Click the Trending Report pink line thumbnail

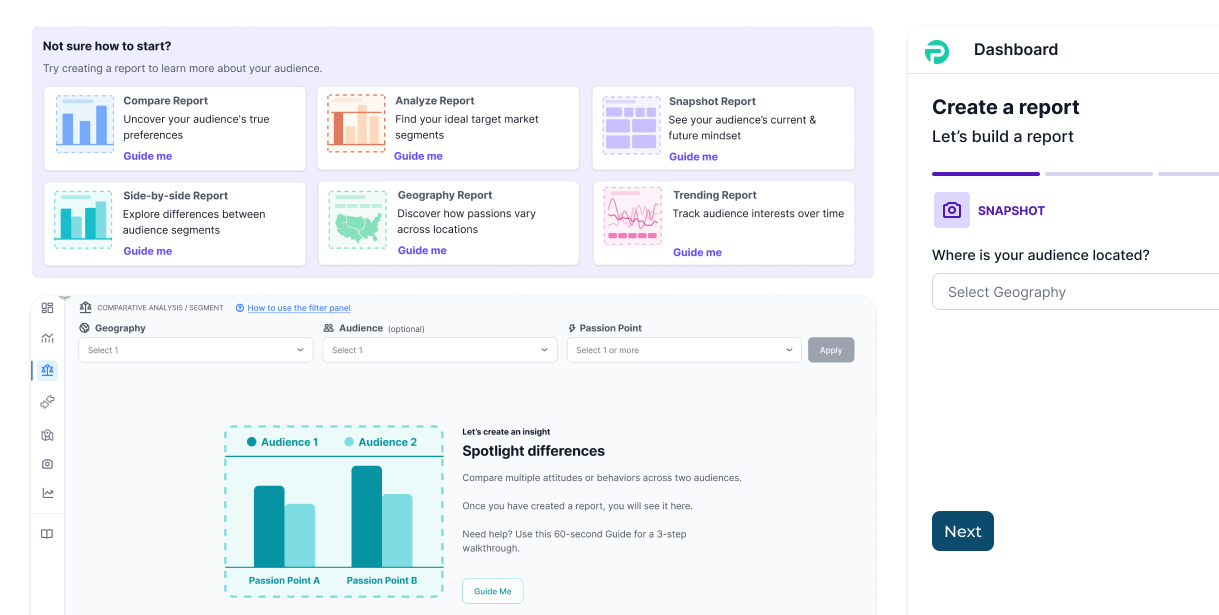(x=632, y=216)
